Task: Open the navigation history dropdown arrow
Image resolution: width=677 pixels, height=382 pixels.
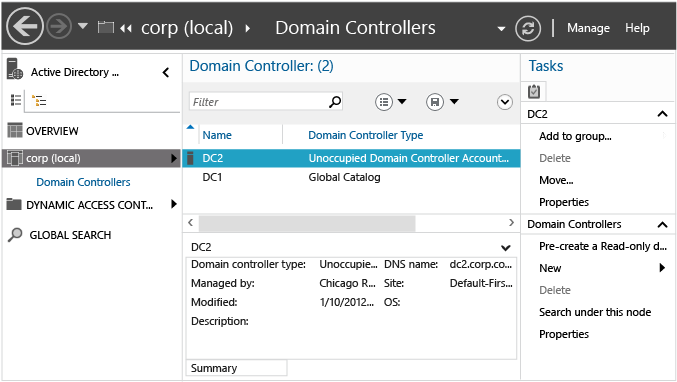Action: [83, 26]
